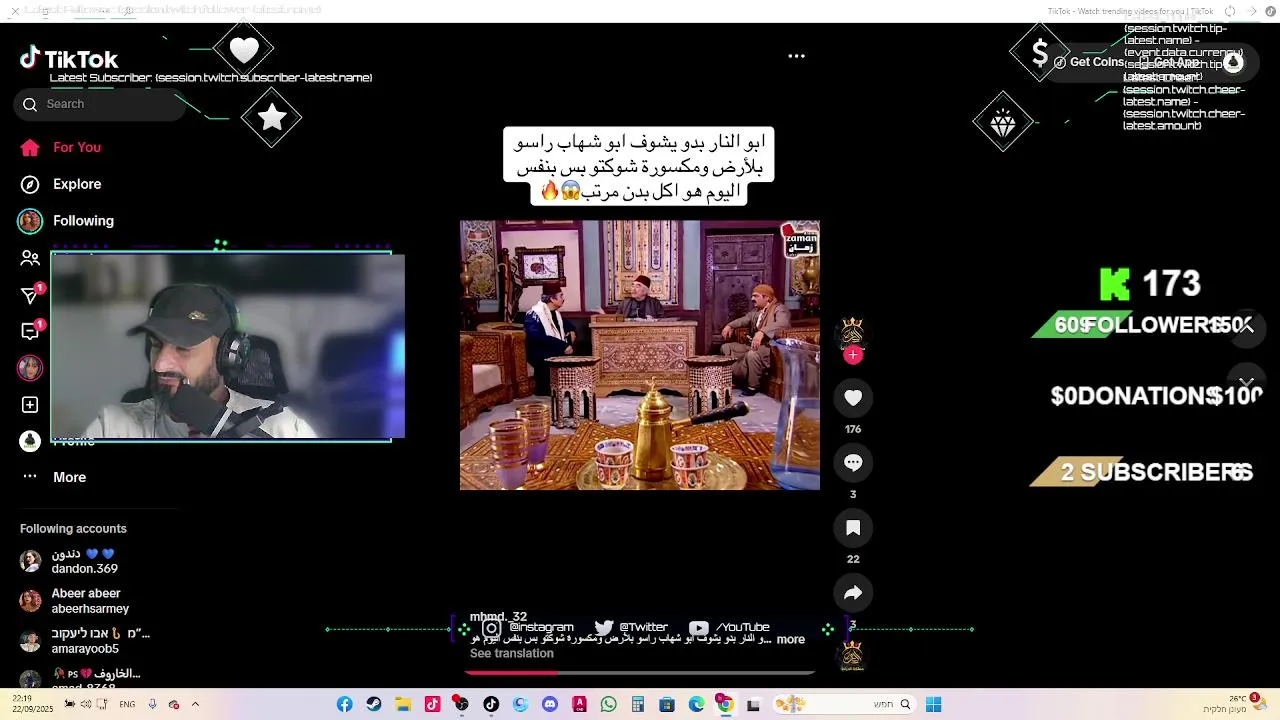Screen dimensions: 1280x720
Task: Open Microsoft Edge from the taskbar
Action: point(697,705)
